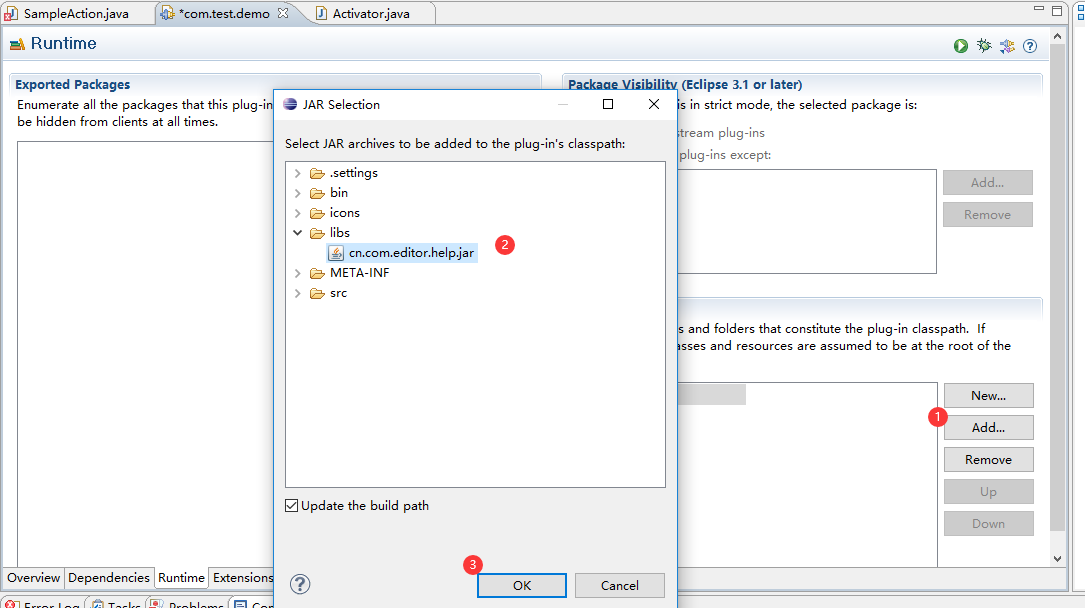Viewport: 1085px width, 608px height.
Task: Click the icons folder icon
Action: (317, 213)
